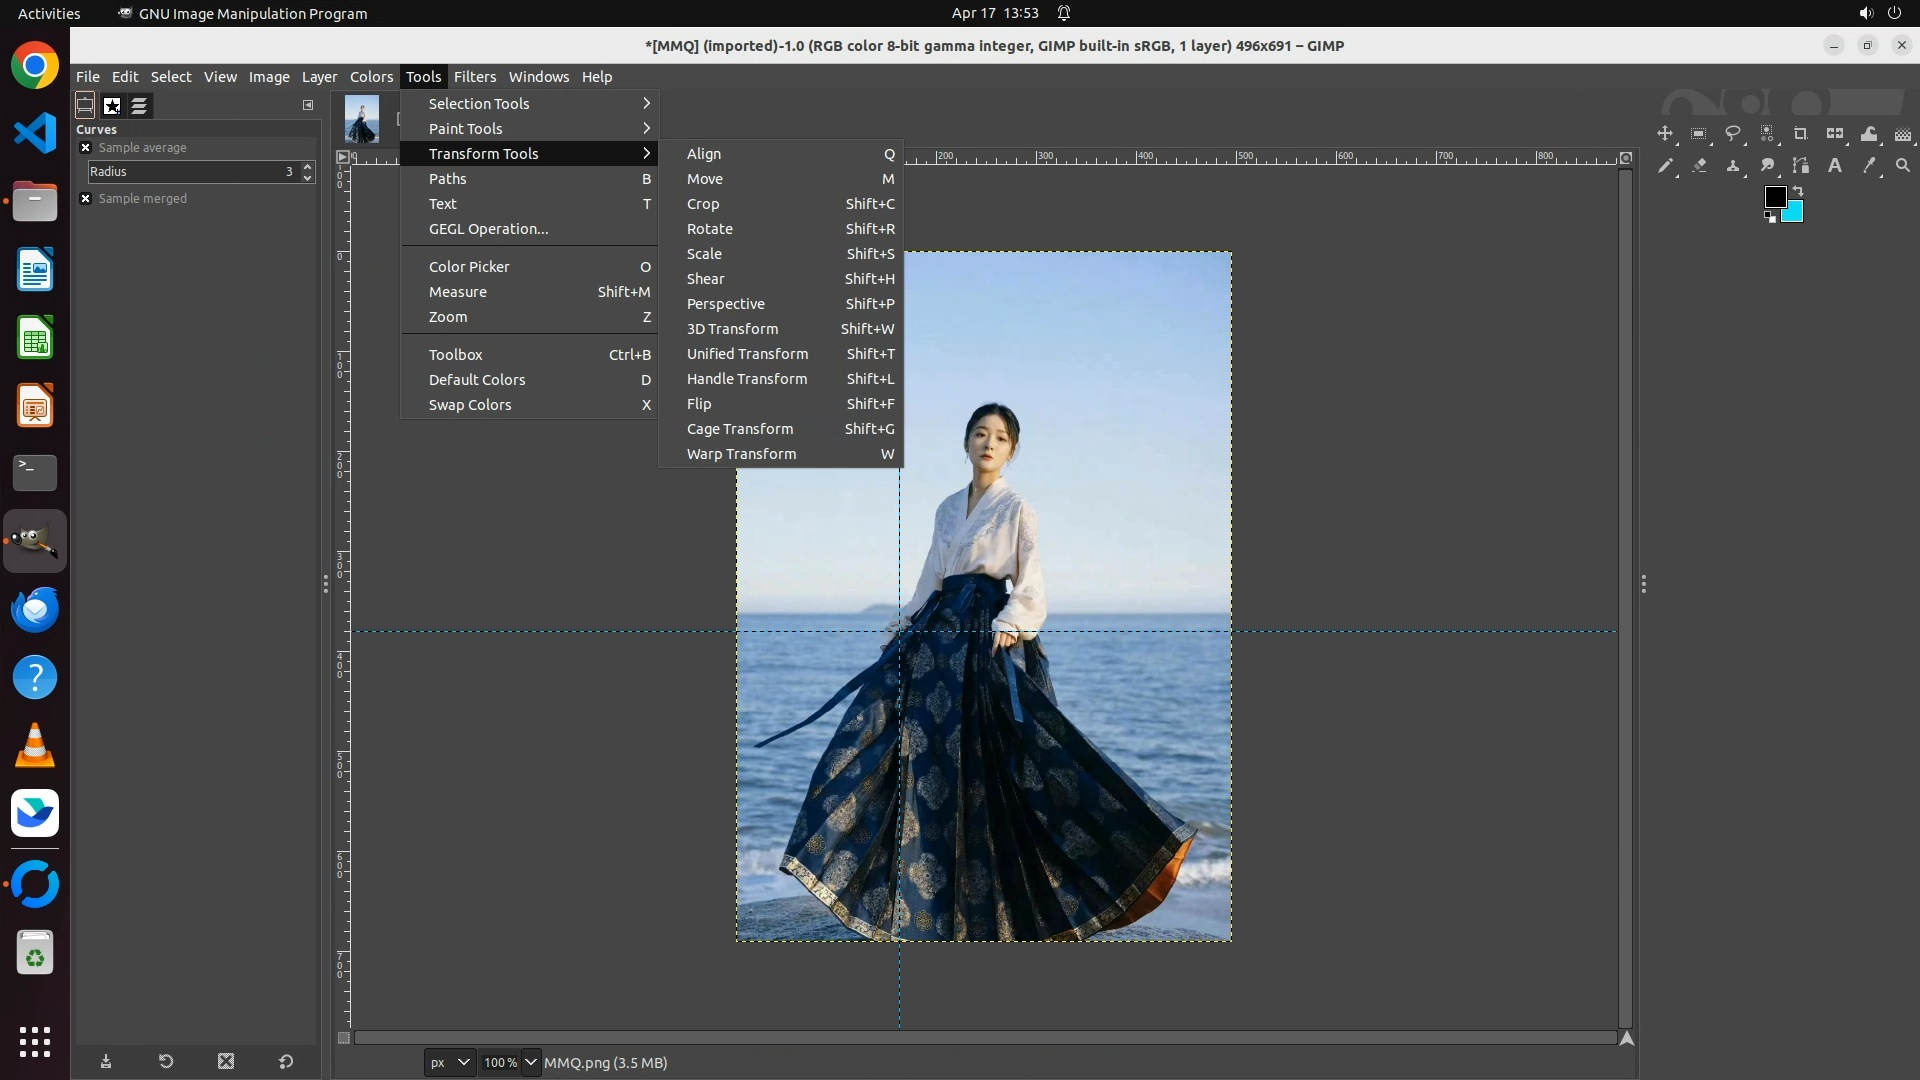1920x1080 pixels.
Task: Select the Color Picker eyedropper icon
Action: point(1869,166)
